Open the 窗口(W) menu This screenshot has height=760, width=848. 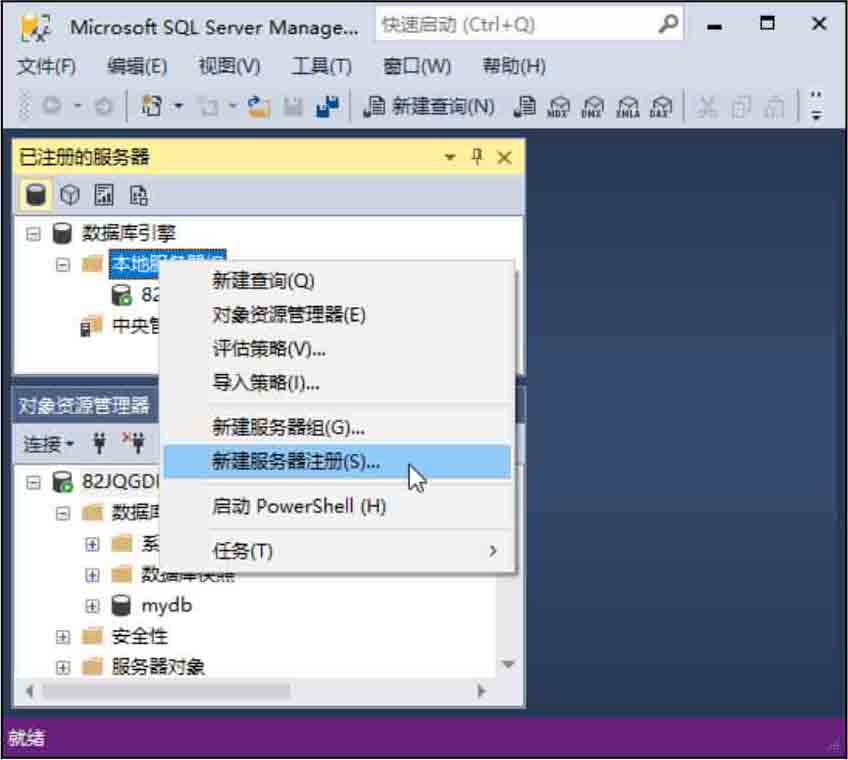pos(418,67)
